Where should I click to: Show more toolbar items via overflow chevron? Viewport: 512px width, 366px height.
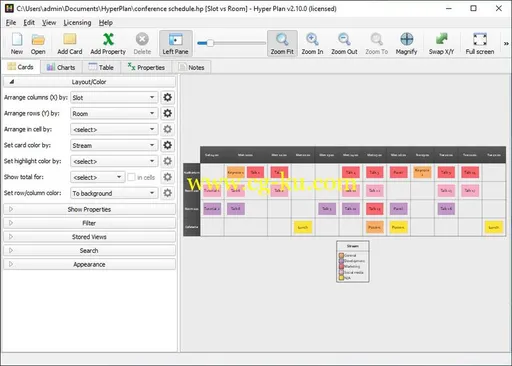click(x=506, y=43)
